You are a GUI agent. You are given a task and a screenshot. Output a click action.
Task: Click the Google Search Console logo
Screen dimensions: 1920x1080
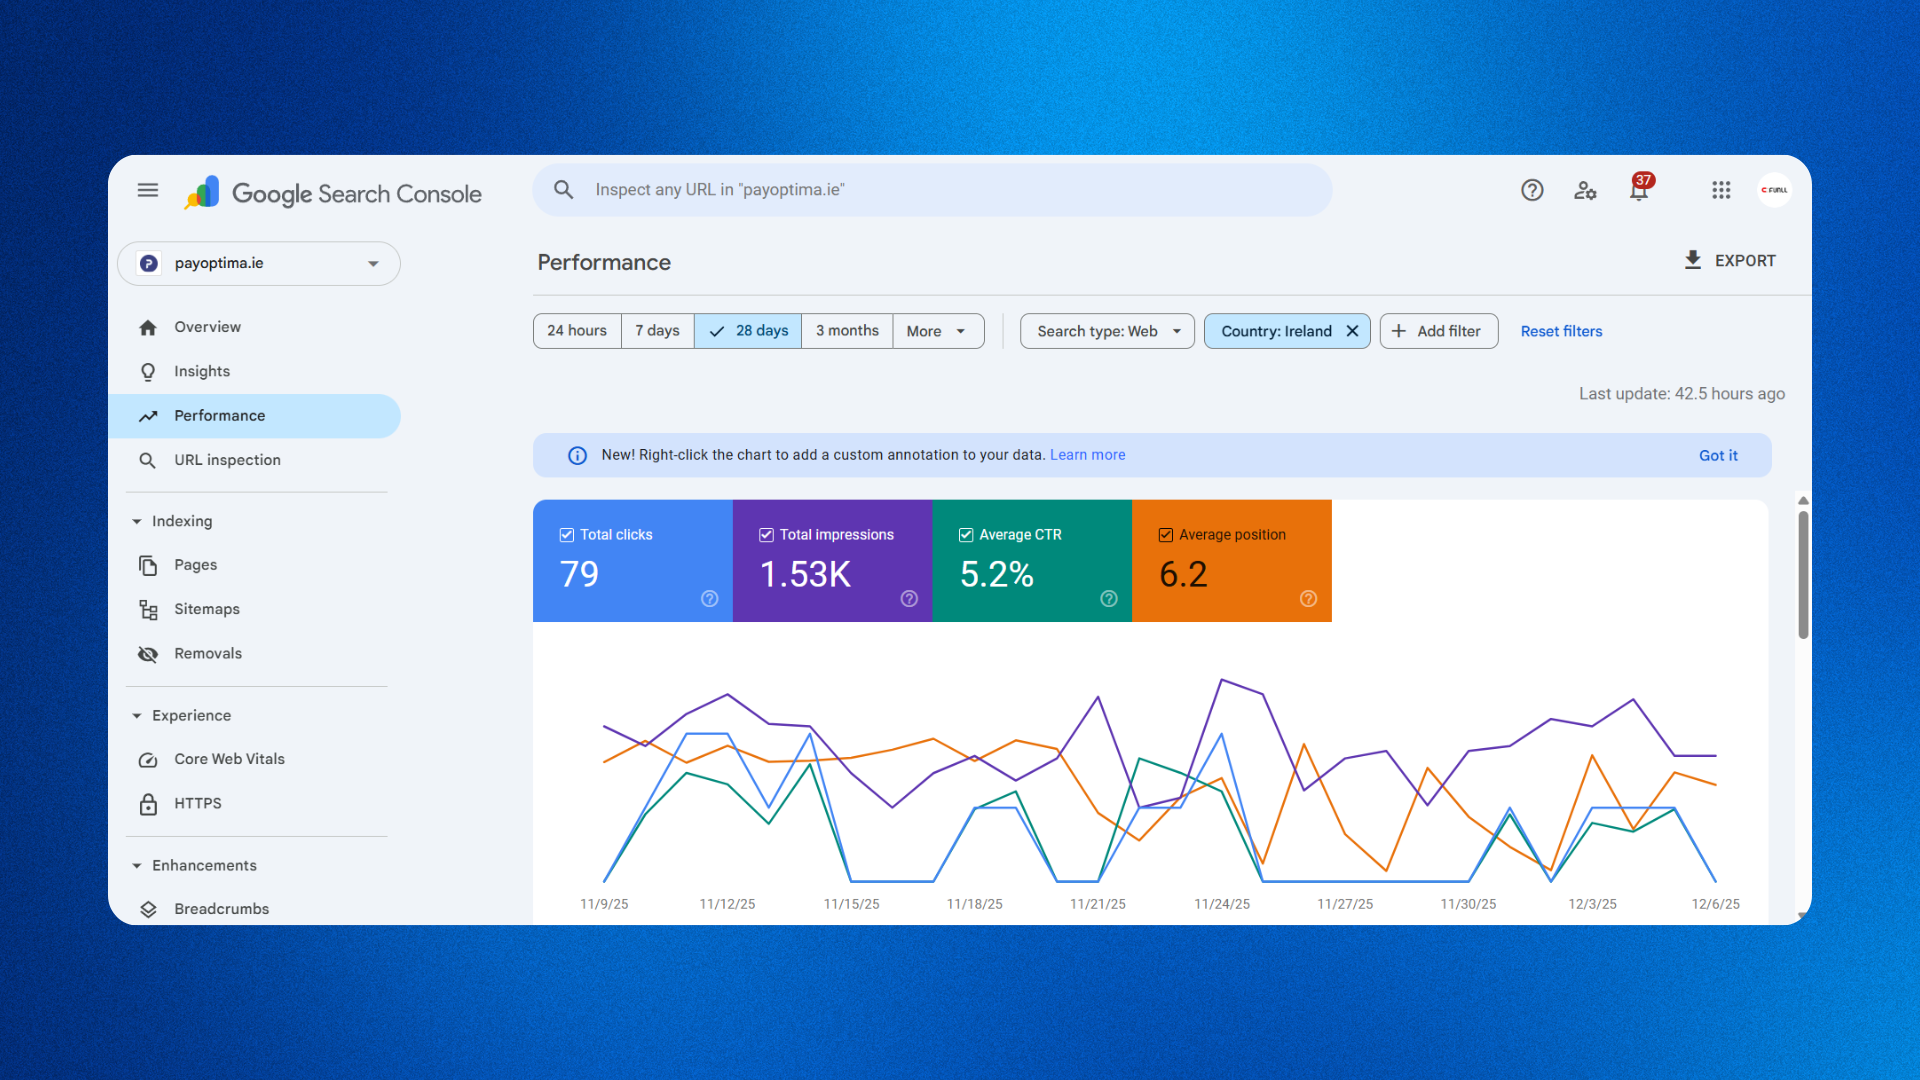pyautogui.click(x=333, y=193)
